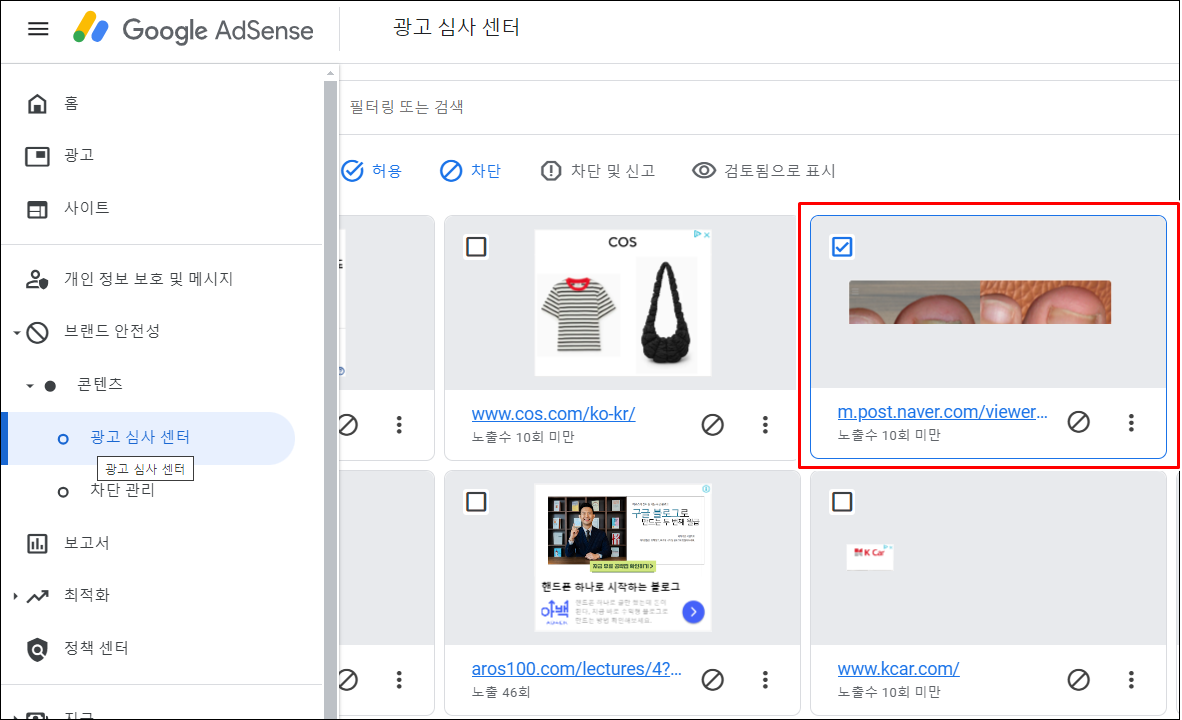
Task: Expand the 최적화 sidebar section
Action: (14, 595)
